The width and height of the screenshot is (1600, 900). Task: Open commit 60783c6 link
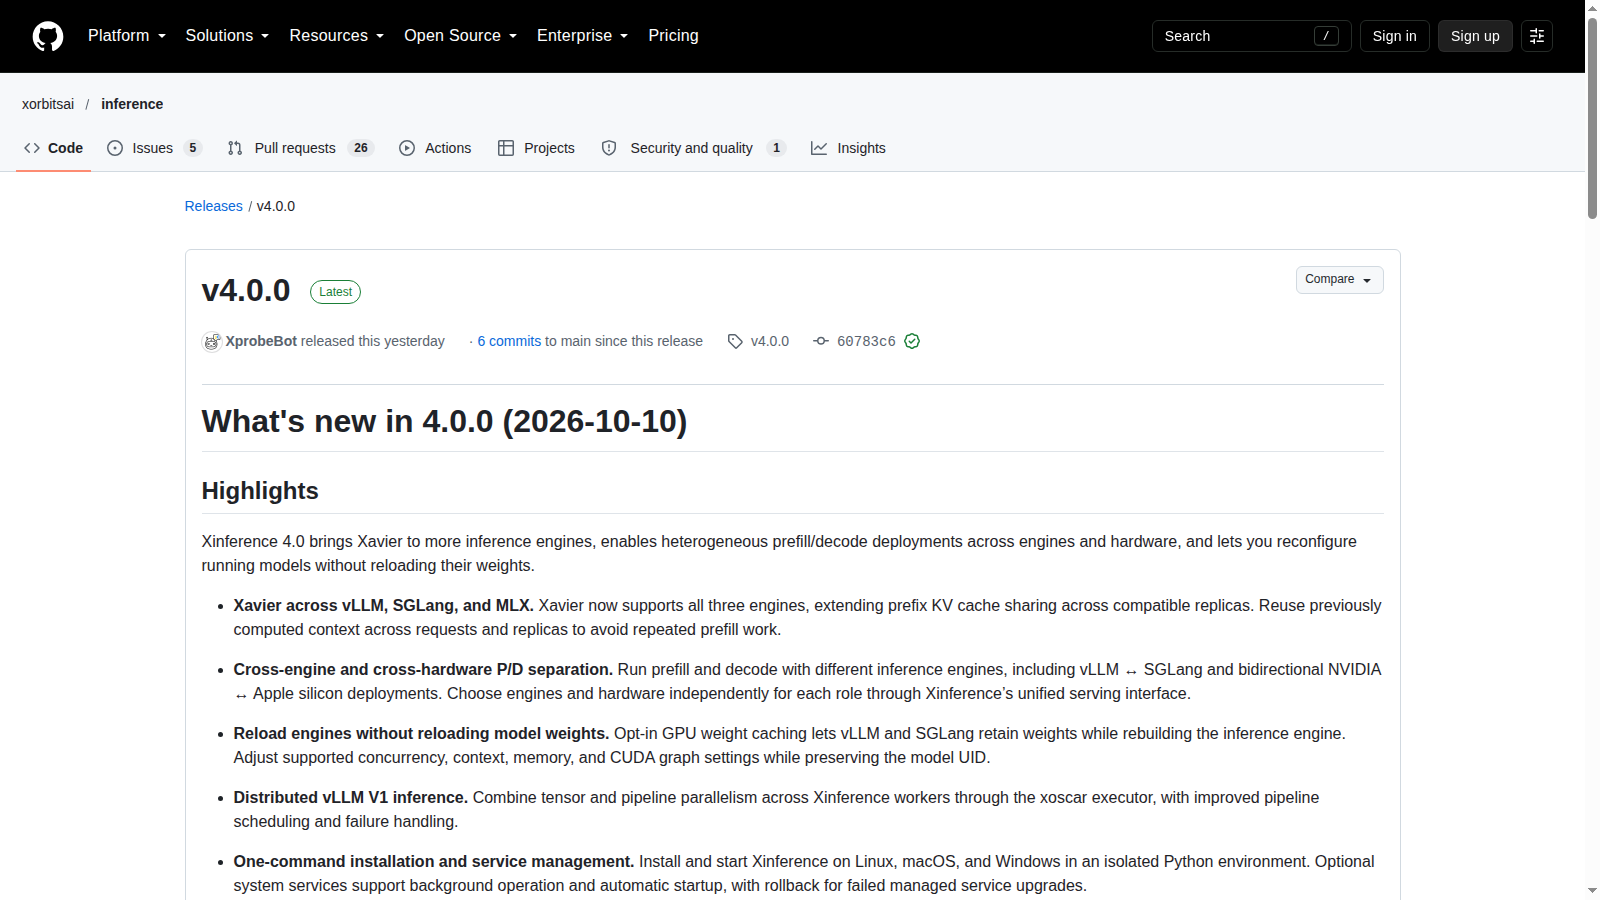click(x=866, y=342)
